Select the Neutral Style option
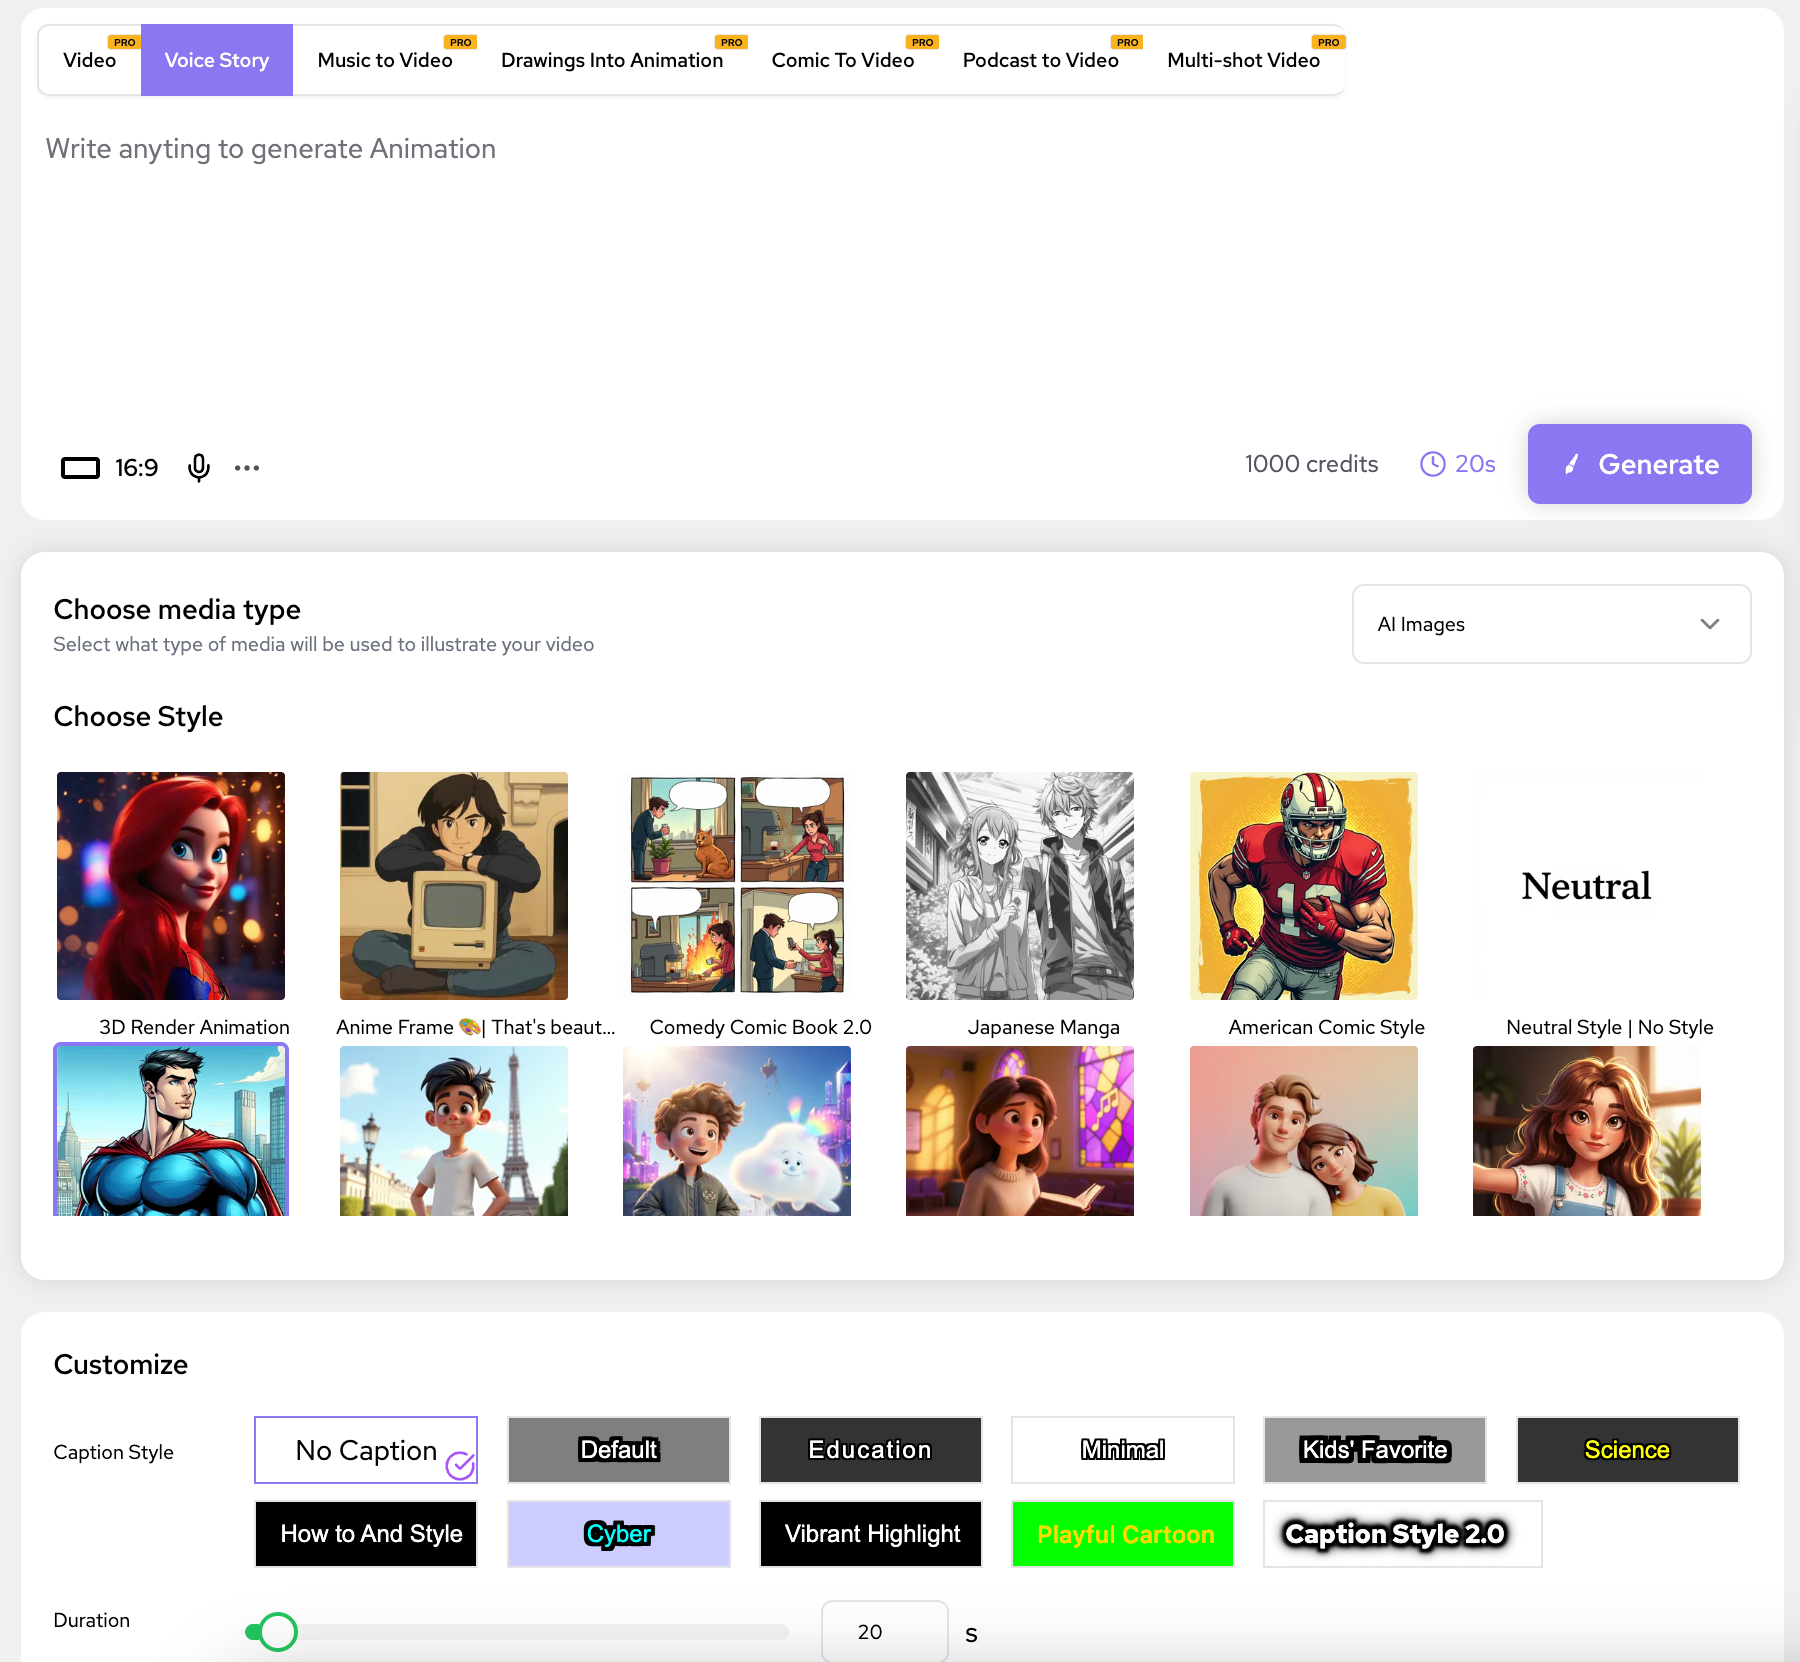 (1586, 886)
